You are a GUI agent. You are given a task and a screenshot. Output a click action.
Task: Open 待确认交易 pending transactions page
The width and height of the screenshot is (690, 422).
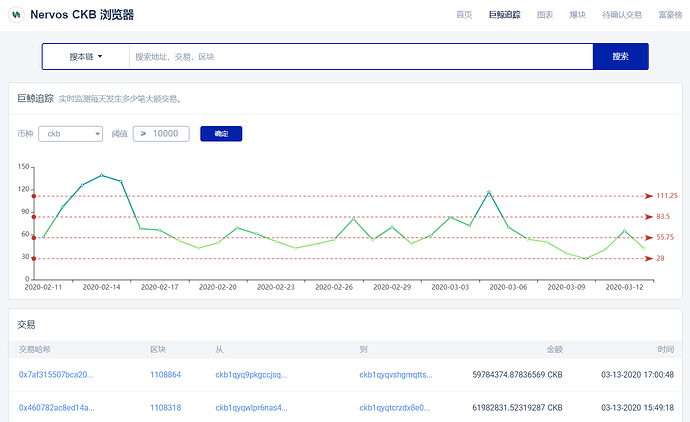pyautogui.click(x=622, y=15)
